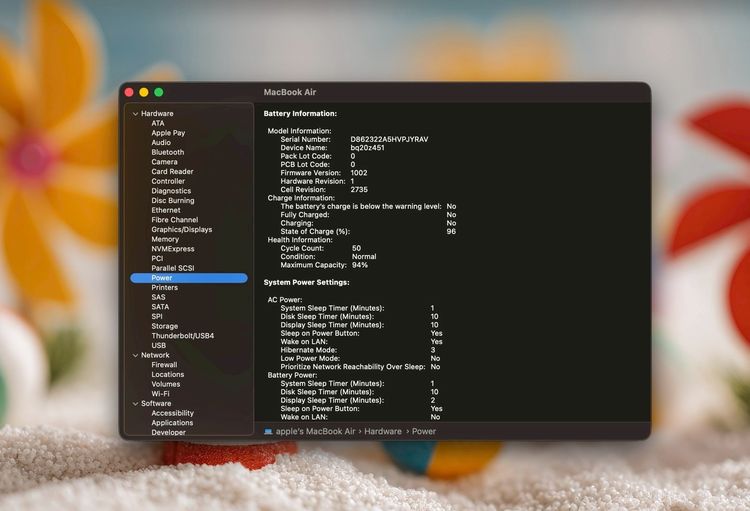
Task: Click the laptop icon in path bar
Action: 268,432
